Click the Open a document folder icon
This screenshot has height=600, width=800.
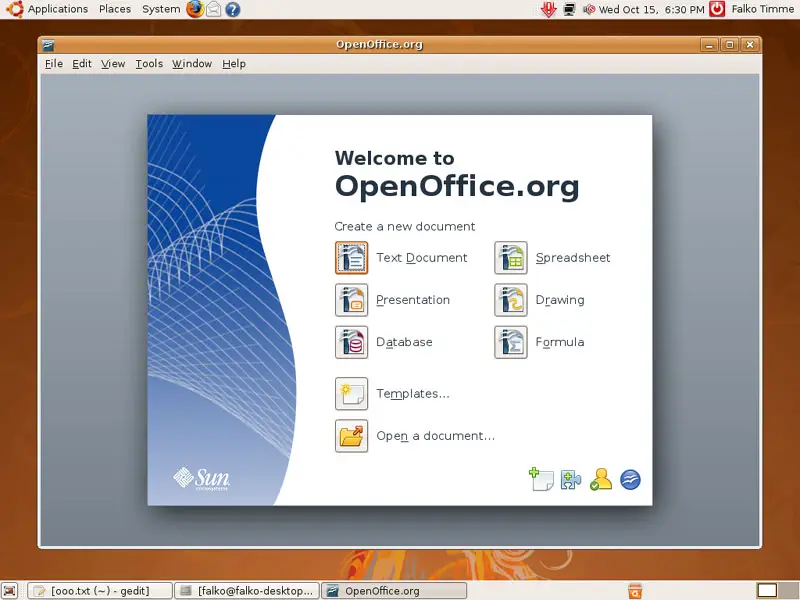(x=351, y=436)
